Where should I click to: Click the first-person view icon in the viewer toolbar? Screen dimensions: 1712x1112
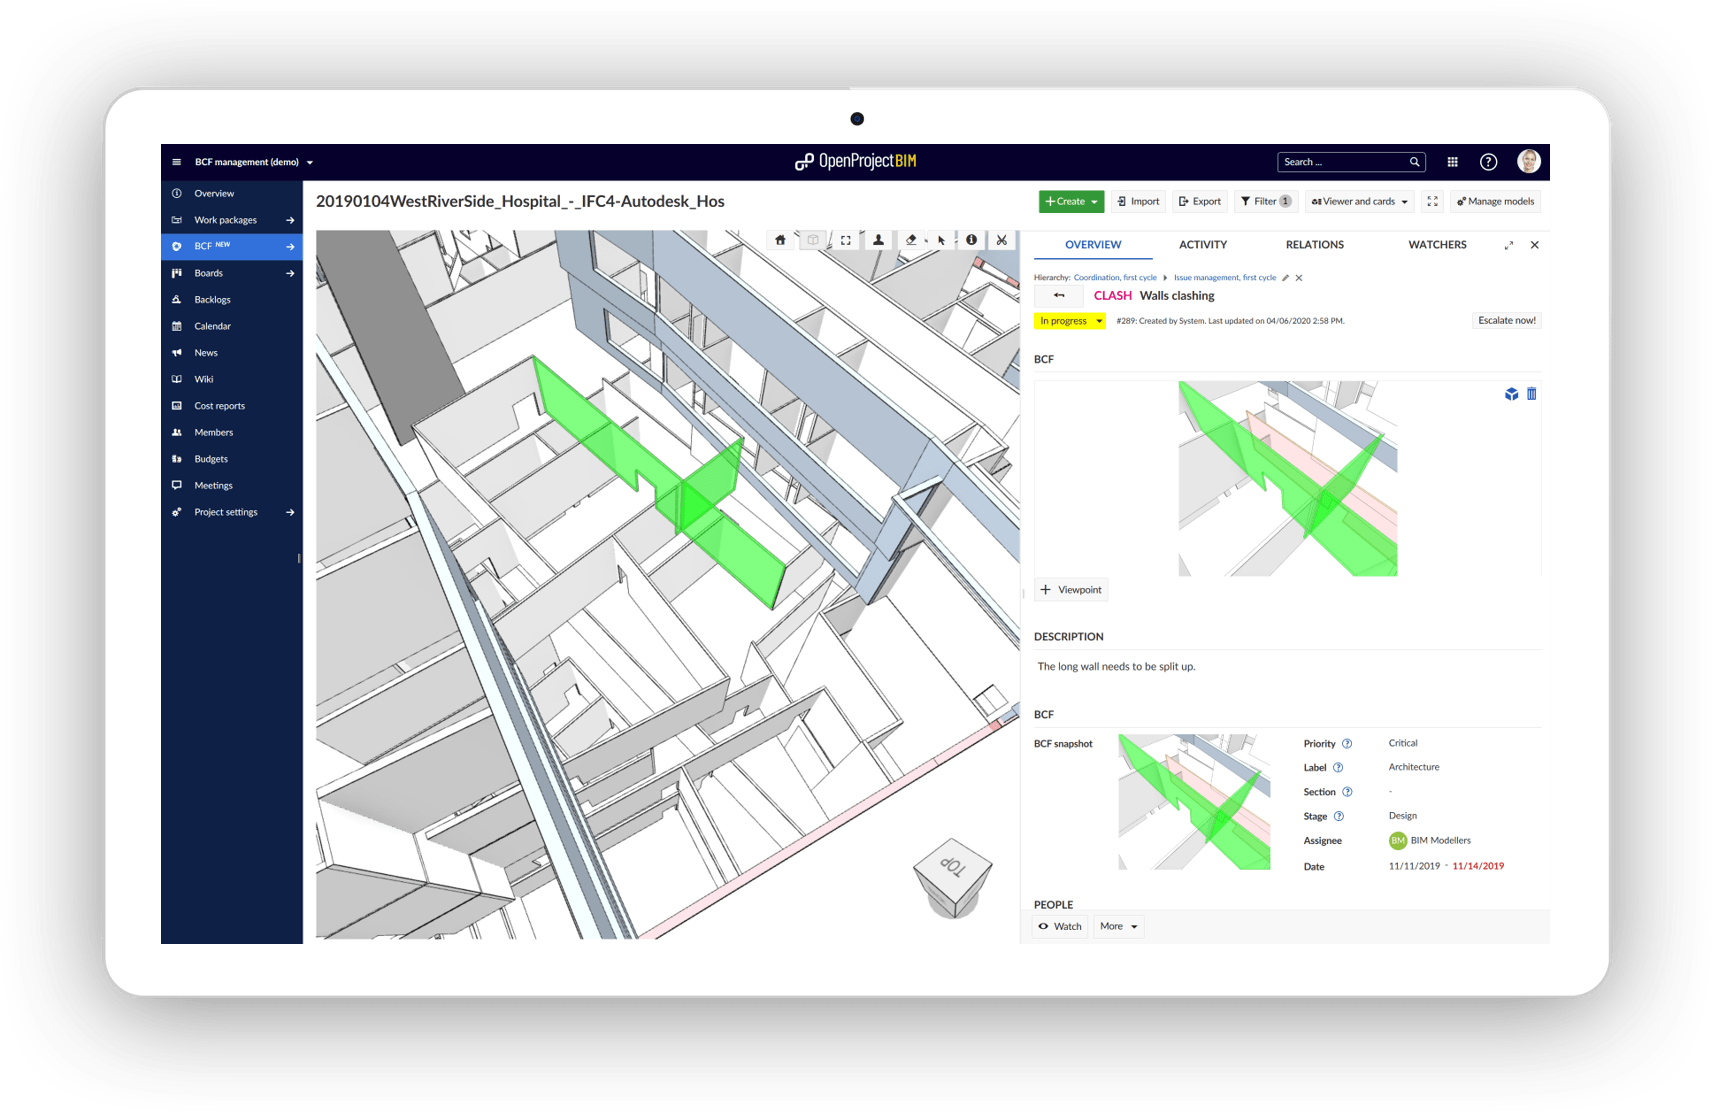point(878,240)
